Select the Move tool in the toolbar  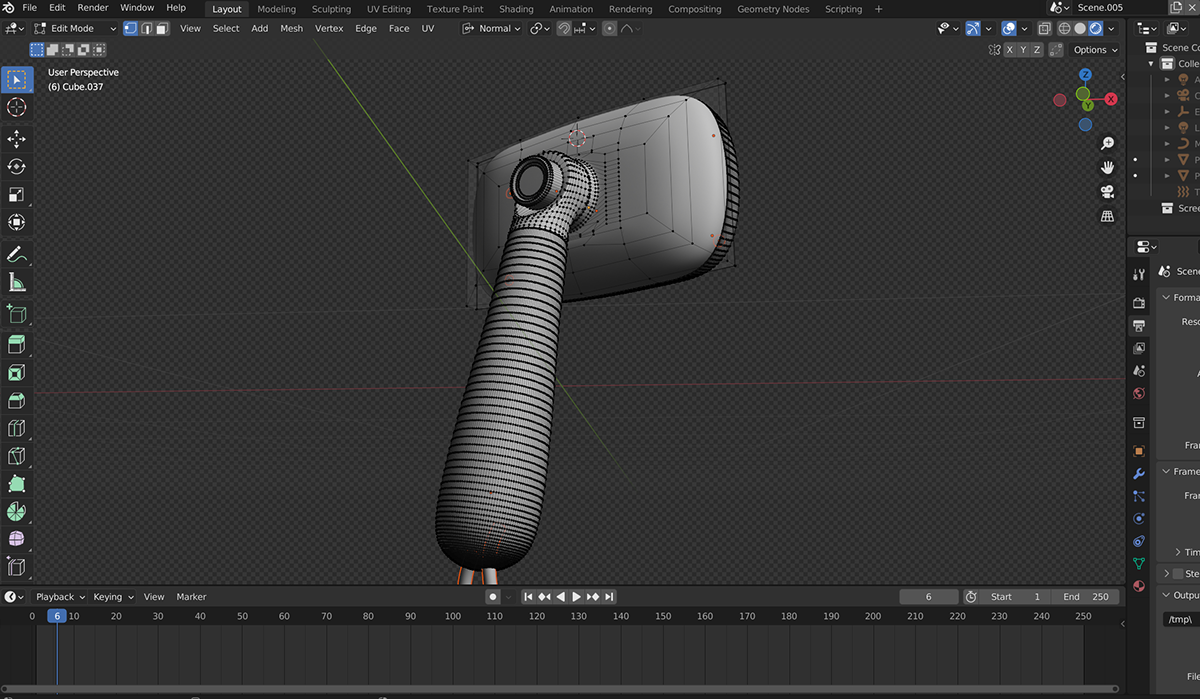pyautogui.click(x=16, y=139)
